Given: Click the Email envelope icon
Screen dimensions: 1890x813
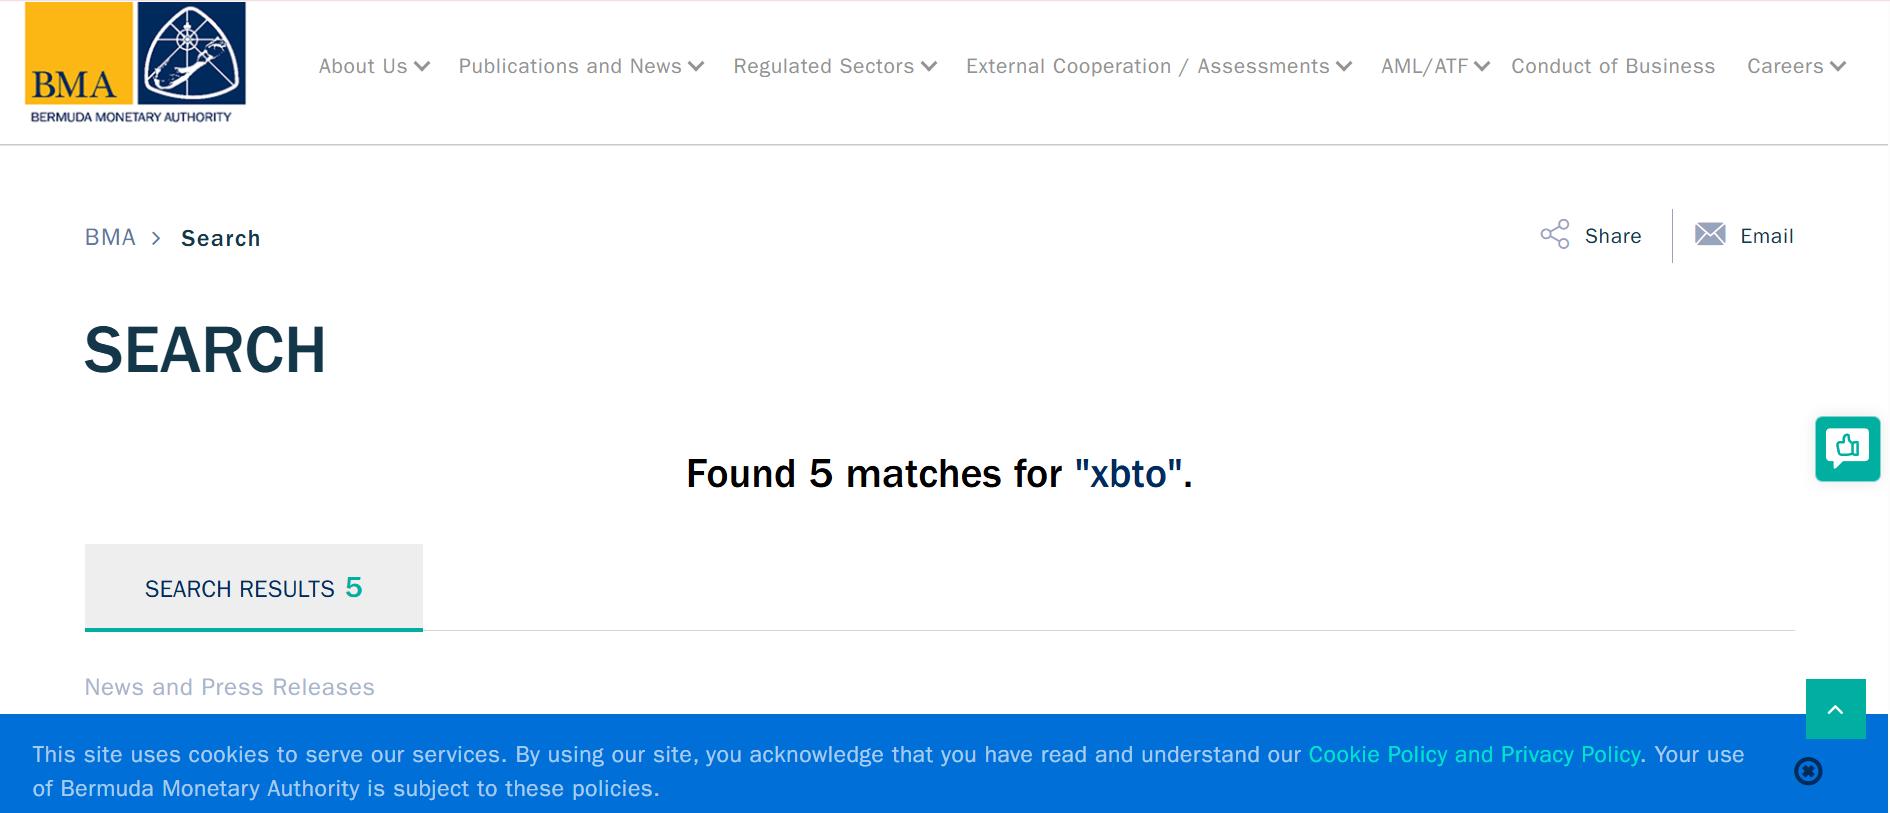Looking at the screenshot, I should point(1710,235).
